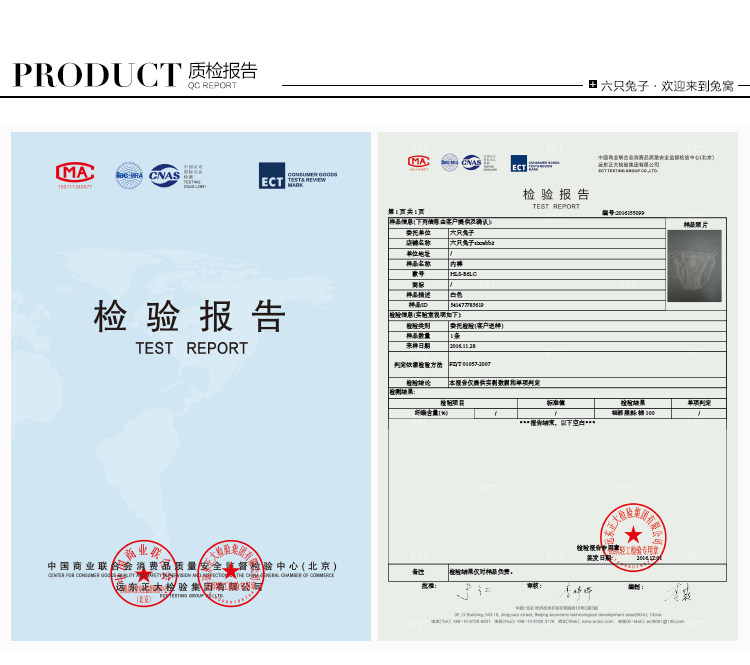The height and width of the screenshot is (665, 750).
Task: Click the ilac-MRA logo on the report sheet
Action: 449,163
